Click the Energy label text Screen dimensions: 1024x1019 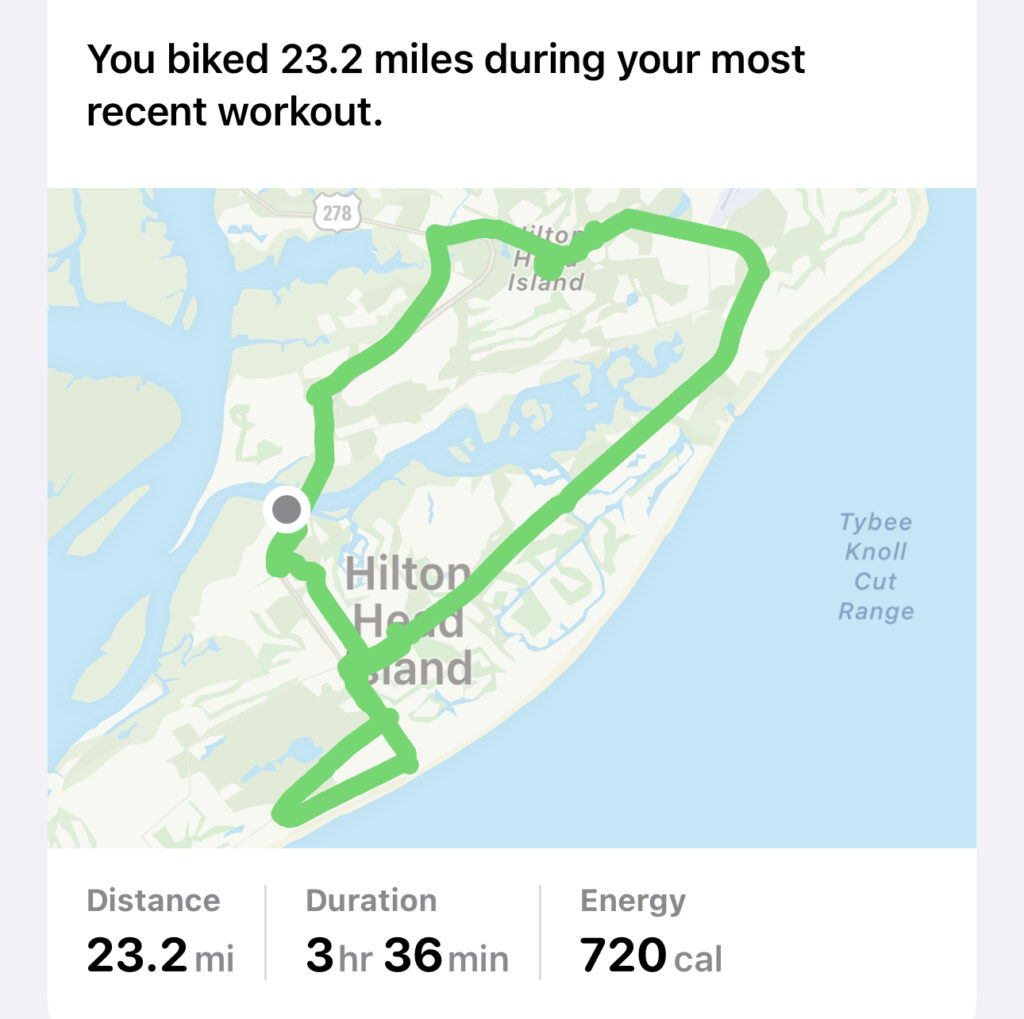pos(633,902)
